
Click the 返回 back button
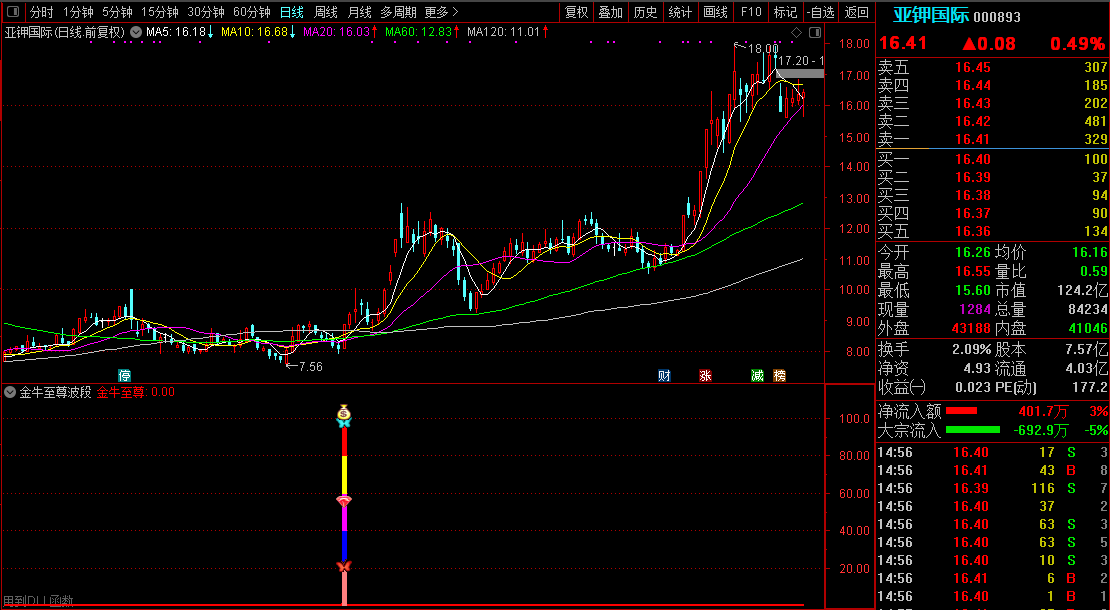coord(857,12)
